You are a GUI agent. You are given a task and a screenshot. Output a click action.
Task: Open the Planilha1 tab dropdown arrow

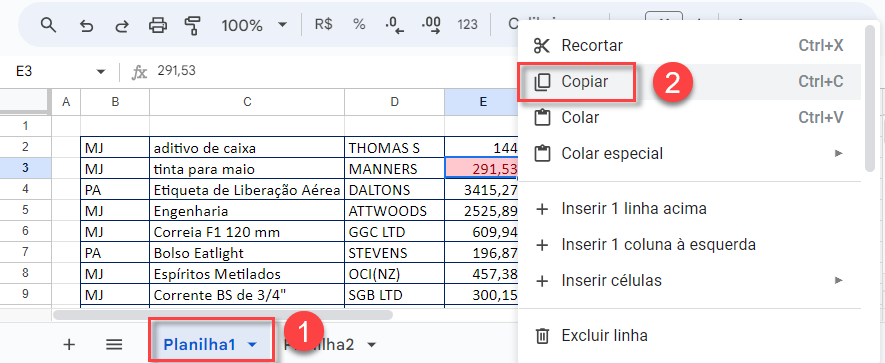(253, 344)
